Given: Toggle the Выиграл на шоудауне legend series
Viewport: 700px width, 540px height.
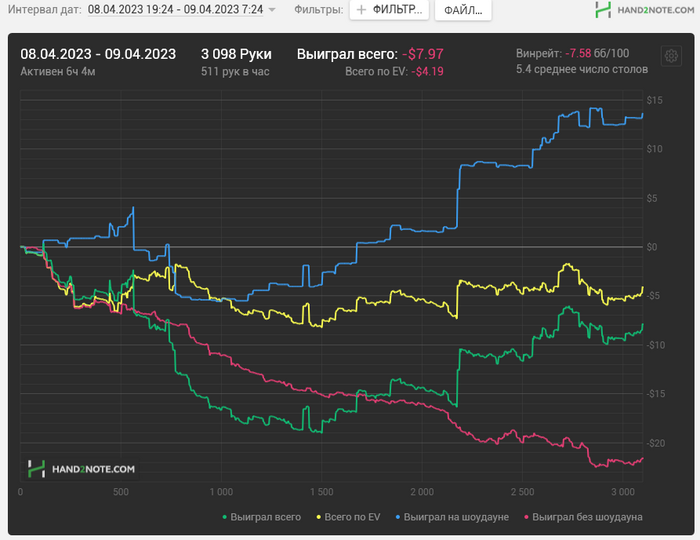Looking at the screenshot, I should point(452,517).
